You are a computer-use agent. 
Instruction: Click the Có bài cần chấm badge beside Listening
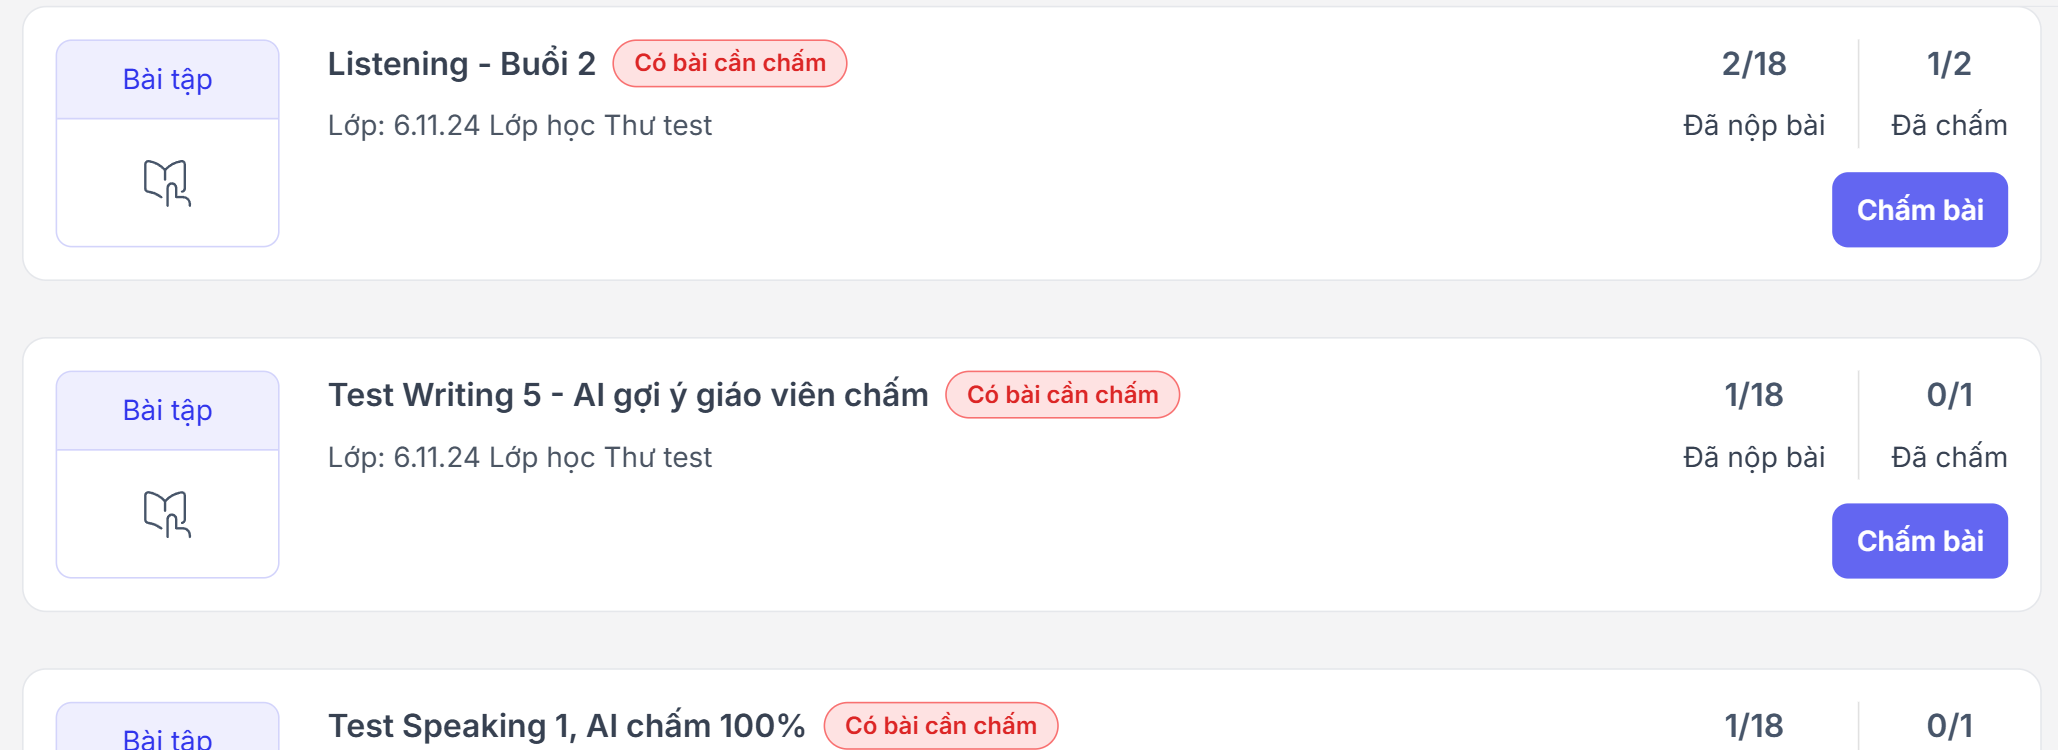click(x=730, y=63)
